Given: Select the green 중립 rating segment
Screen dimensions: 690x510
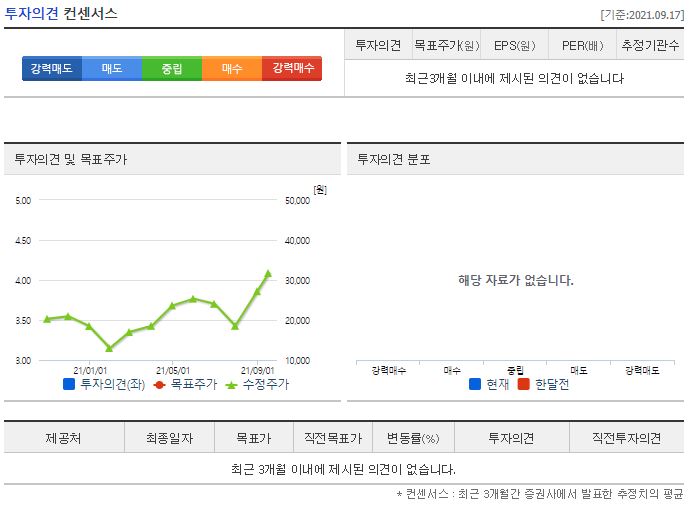Looking at the screenshot, I should point(172,68).
